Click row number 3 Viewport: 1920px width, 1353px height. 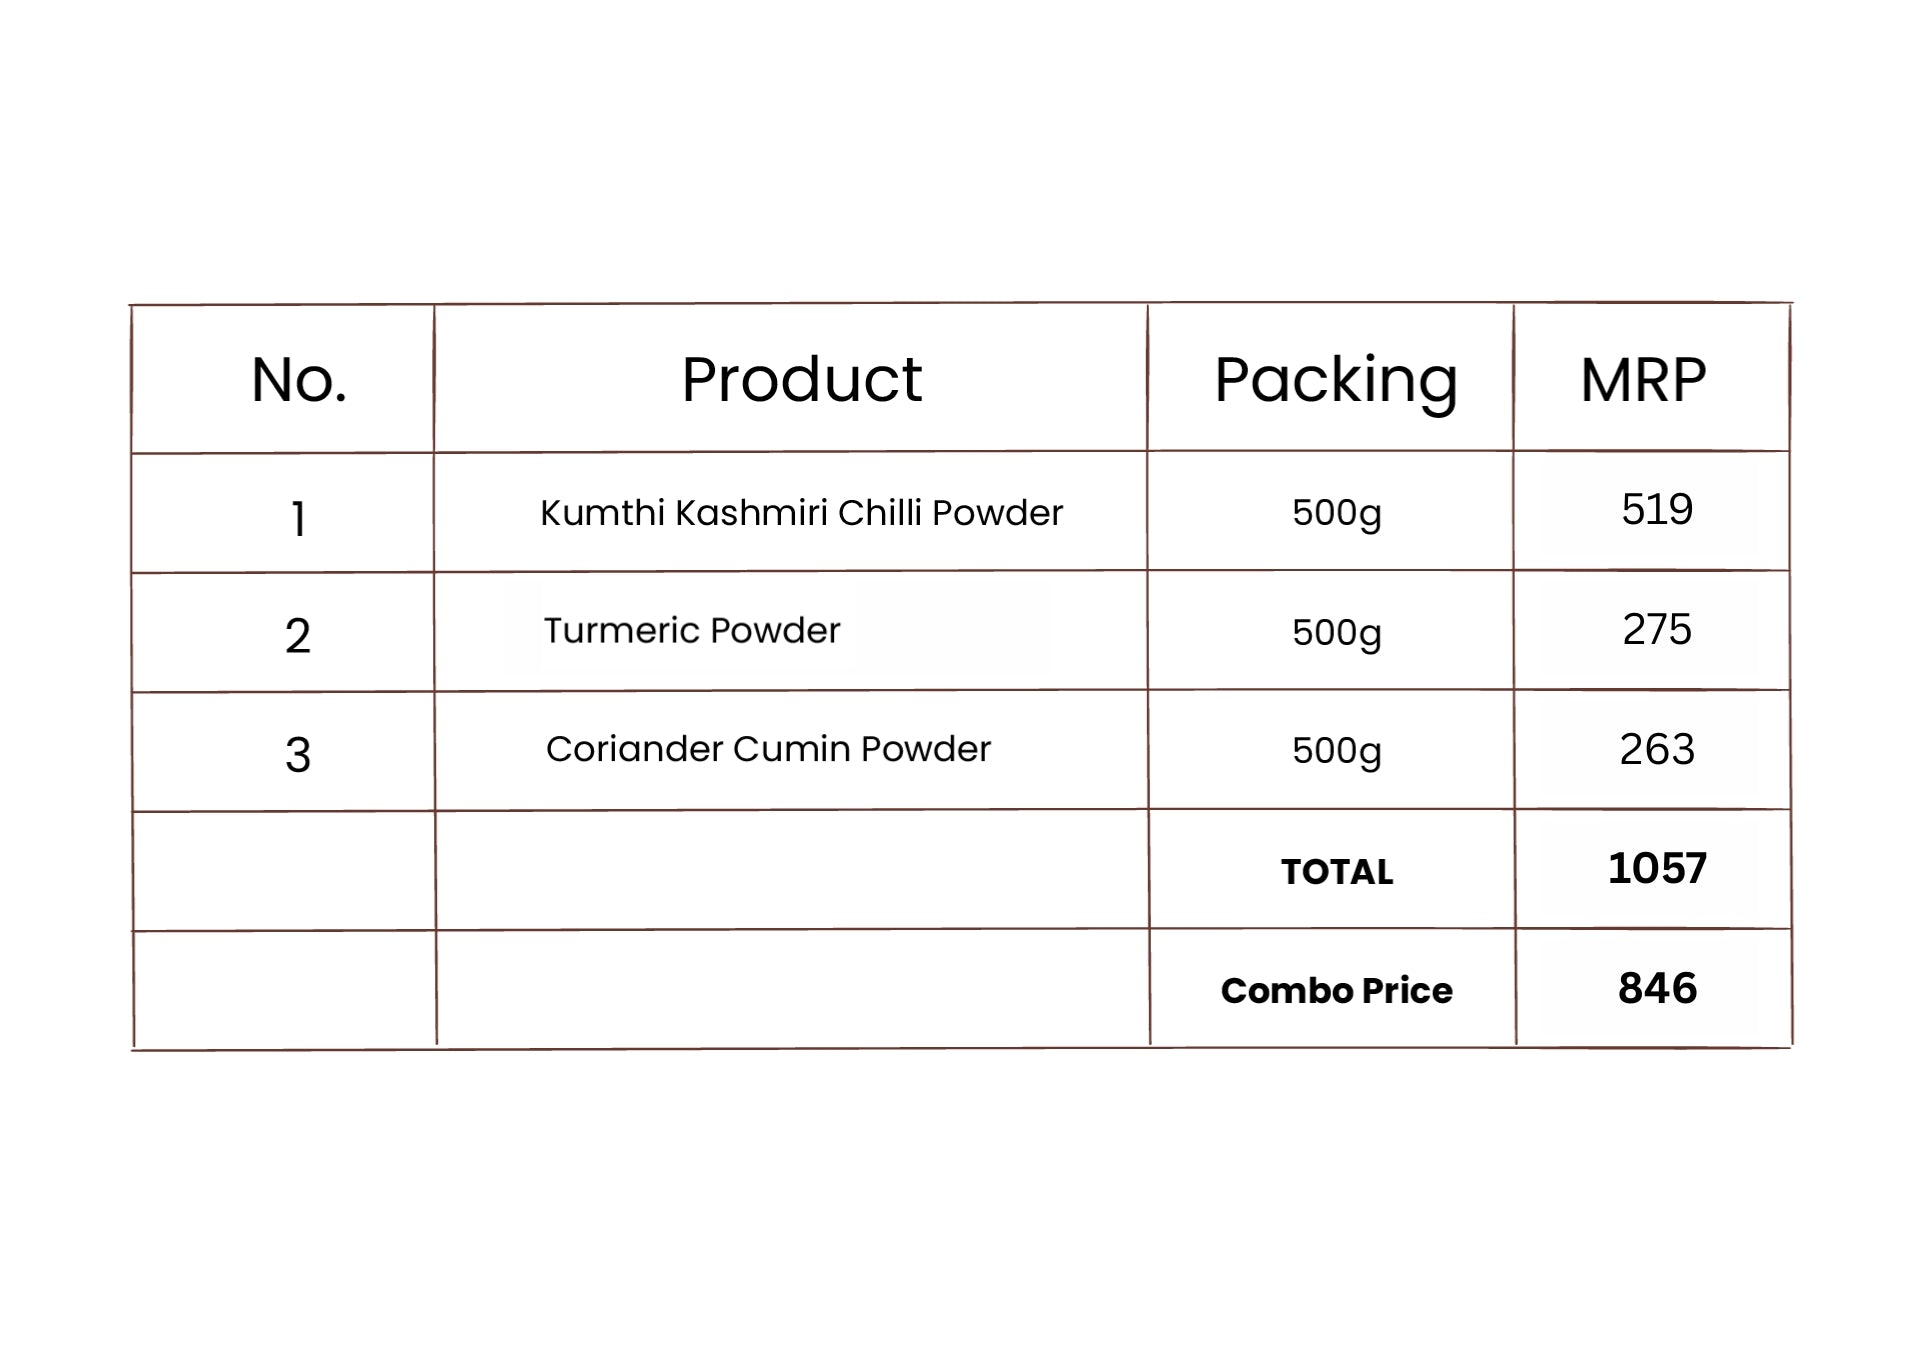298,755
